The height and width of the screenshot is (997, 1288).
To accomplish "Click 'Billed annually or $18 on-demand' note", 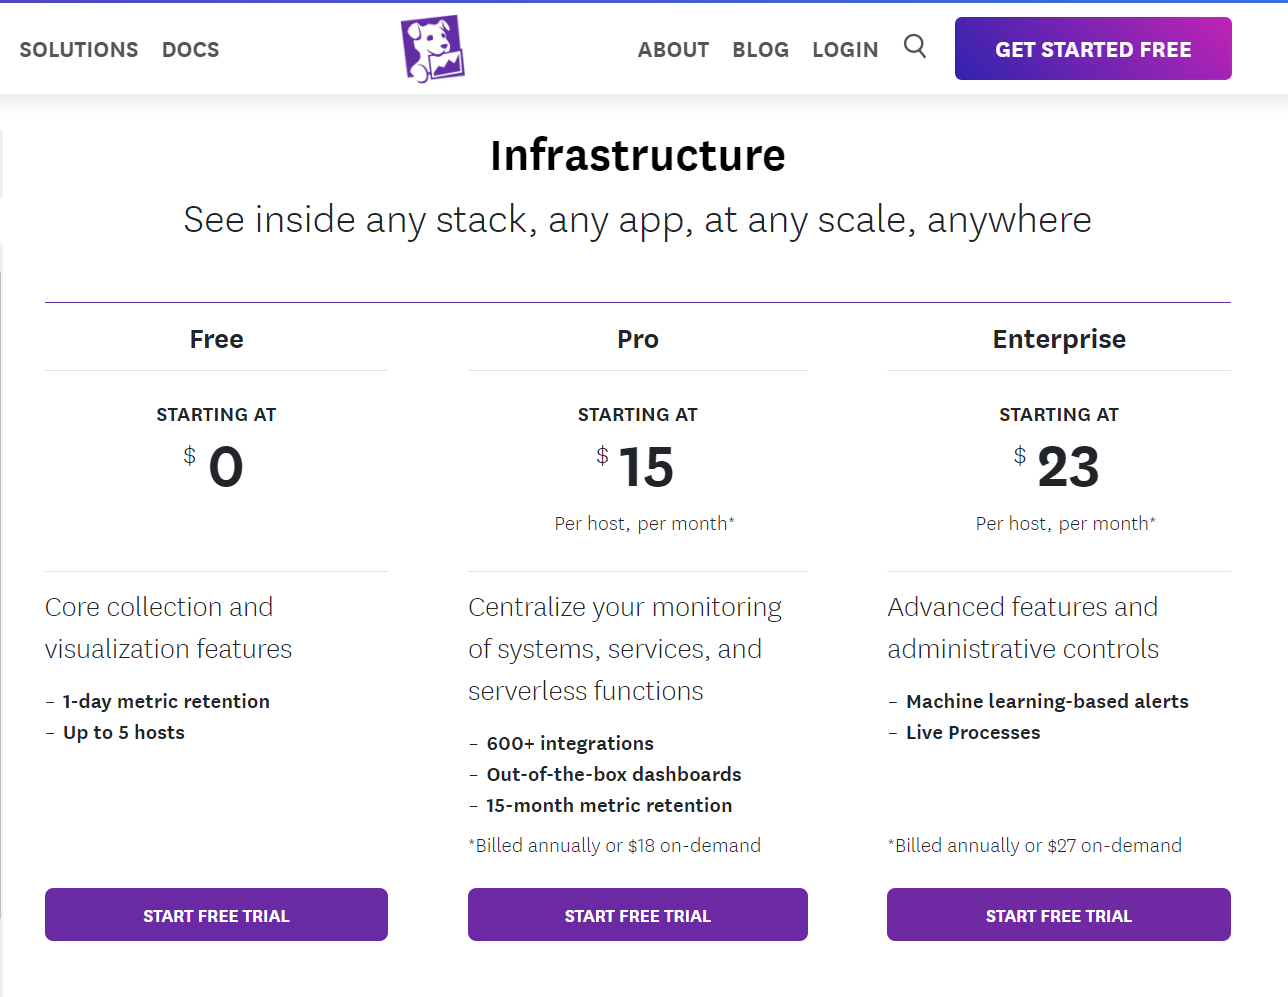I will click(x=614, y=846).
